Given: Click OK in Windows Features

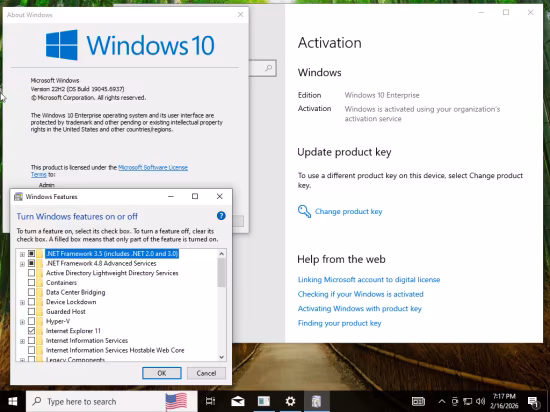Looking at the screenshot, I should click(x=162, y=373).
